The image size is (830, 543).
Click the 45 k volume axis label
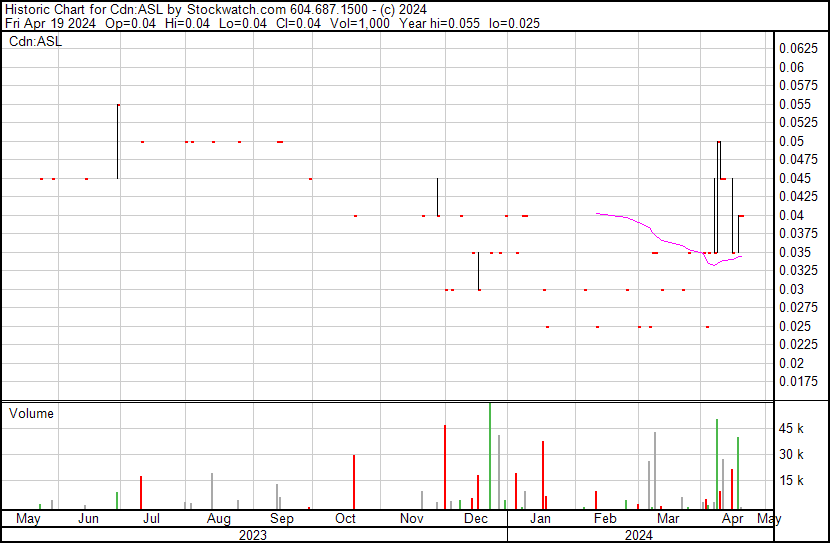[x=791, y=428]
